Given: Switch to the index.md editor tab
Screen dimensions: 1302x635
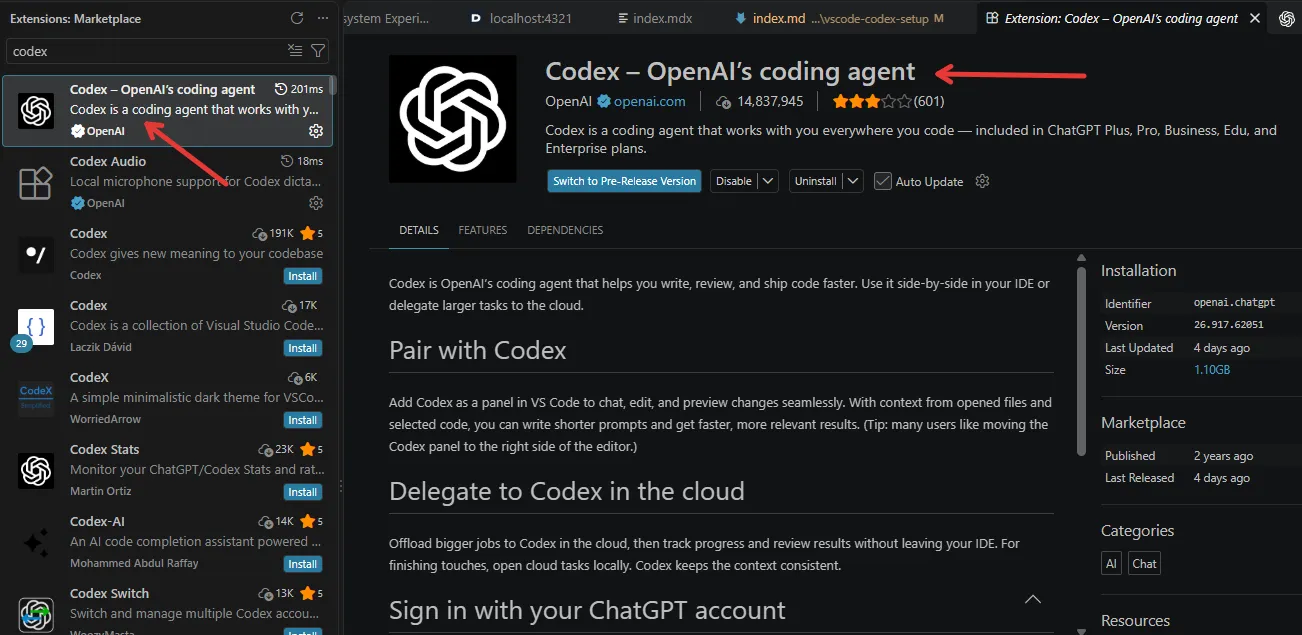Looking at the screenshot, I should pyautogui.click(x=842, y=18).
